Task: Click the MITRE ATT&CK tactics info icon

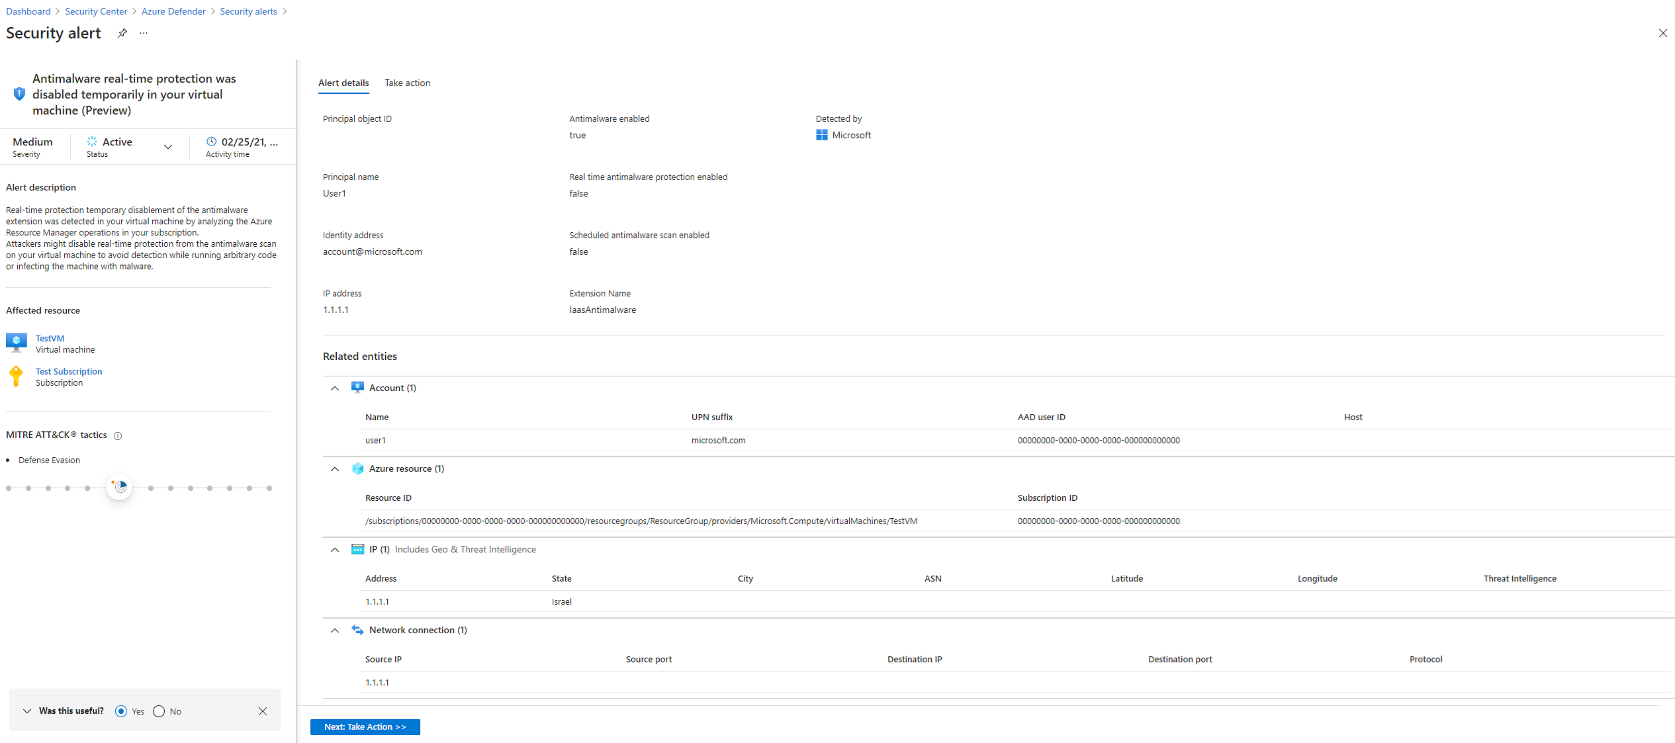Action: point(118,436)
